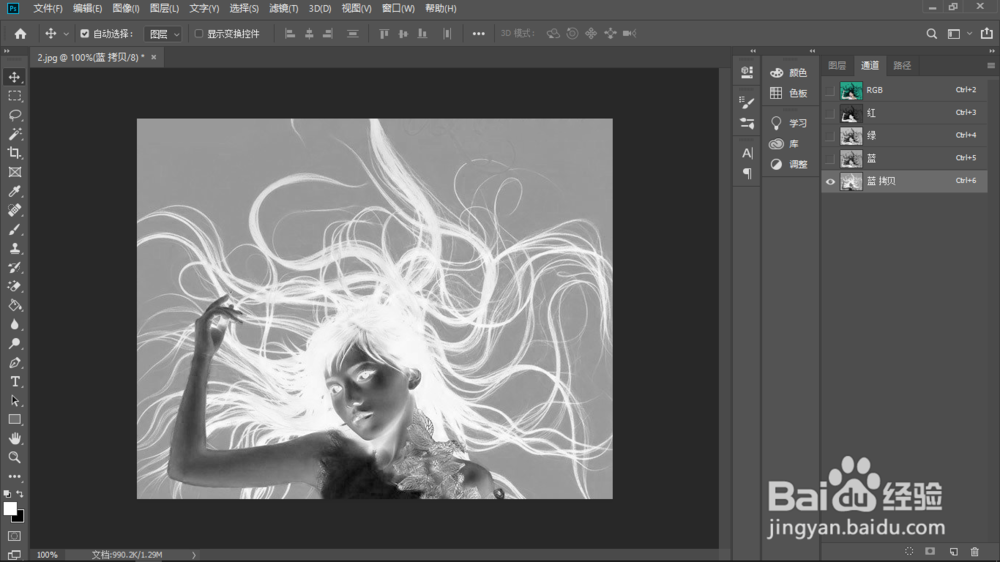Swap foreground and background colors
Viewport: 1000px width, 562px height.
pyautogui.click(x=20, y=494)
